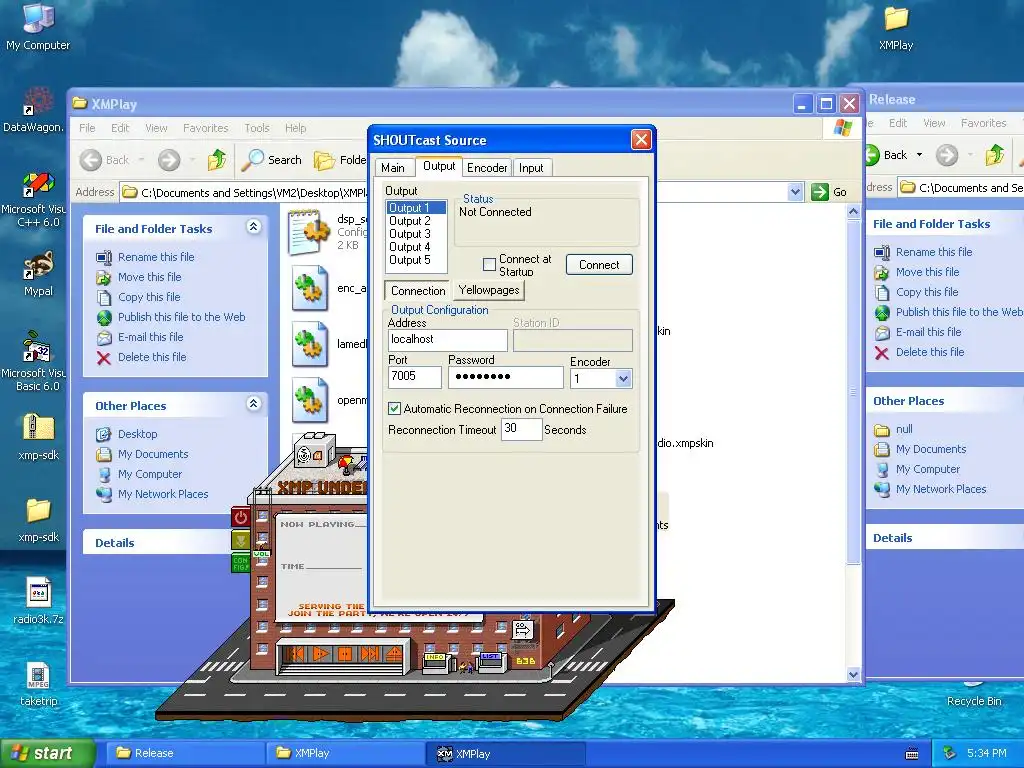Click the Port field showing 7005
Viewport: 1024px width, 768px height.
(x=415, y=377)
